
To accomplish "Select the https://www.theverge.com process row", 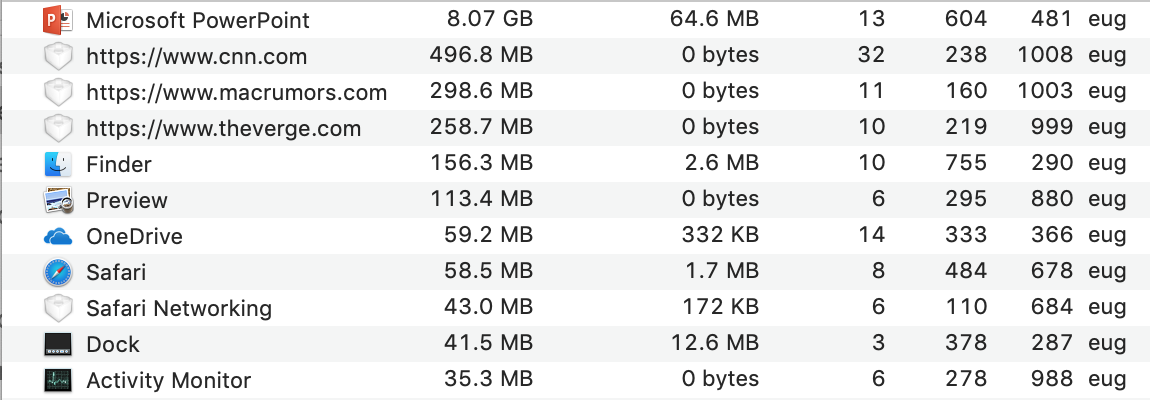I will tap(223, 128).
